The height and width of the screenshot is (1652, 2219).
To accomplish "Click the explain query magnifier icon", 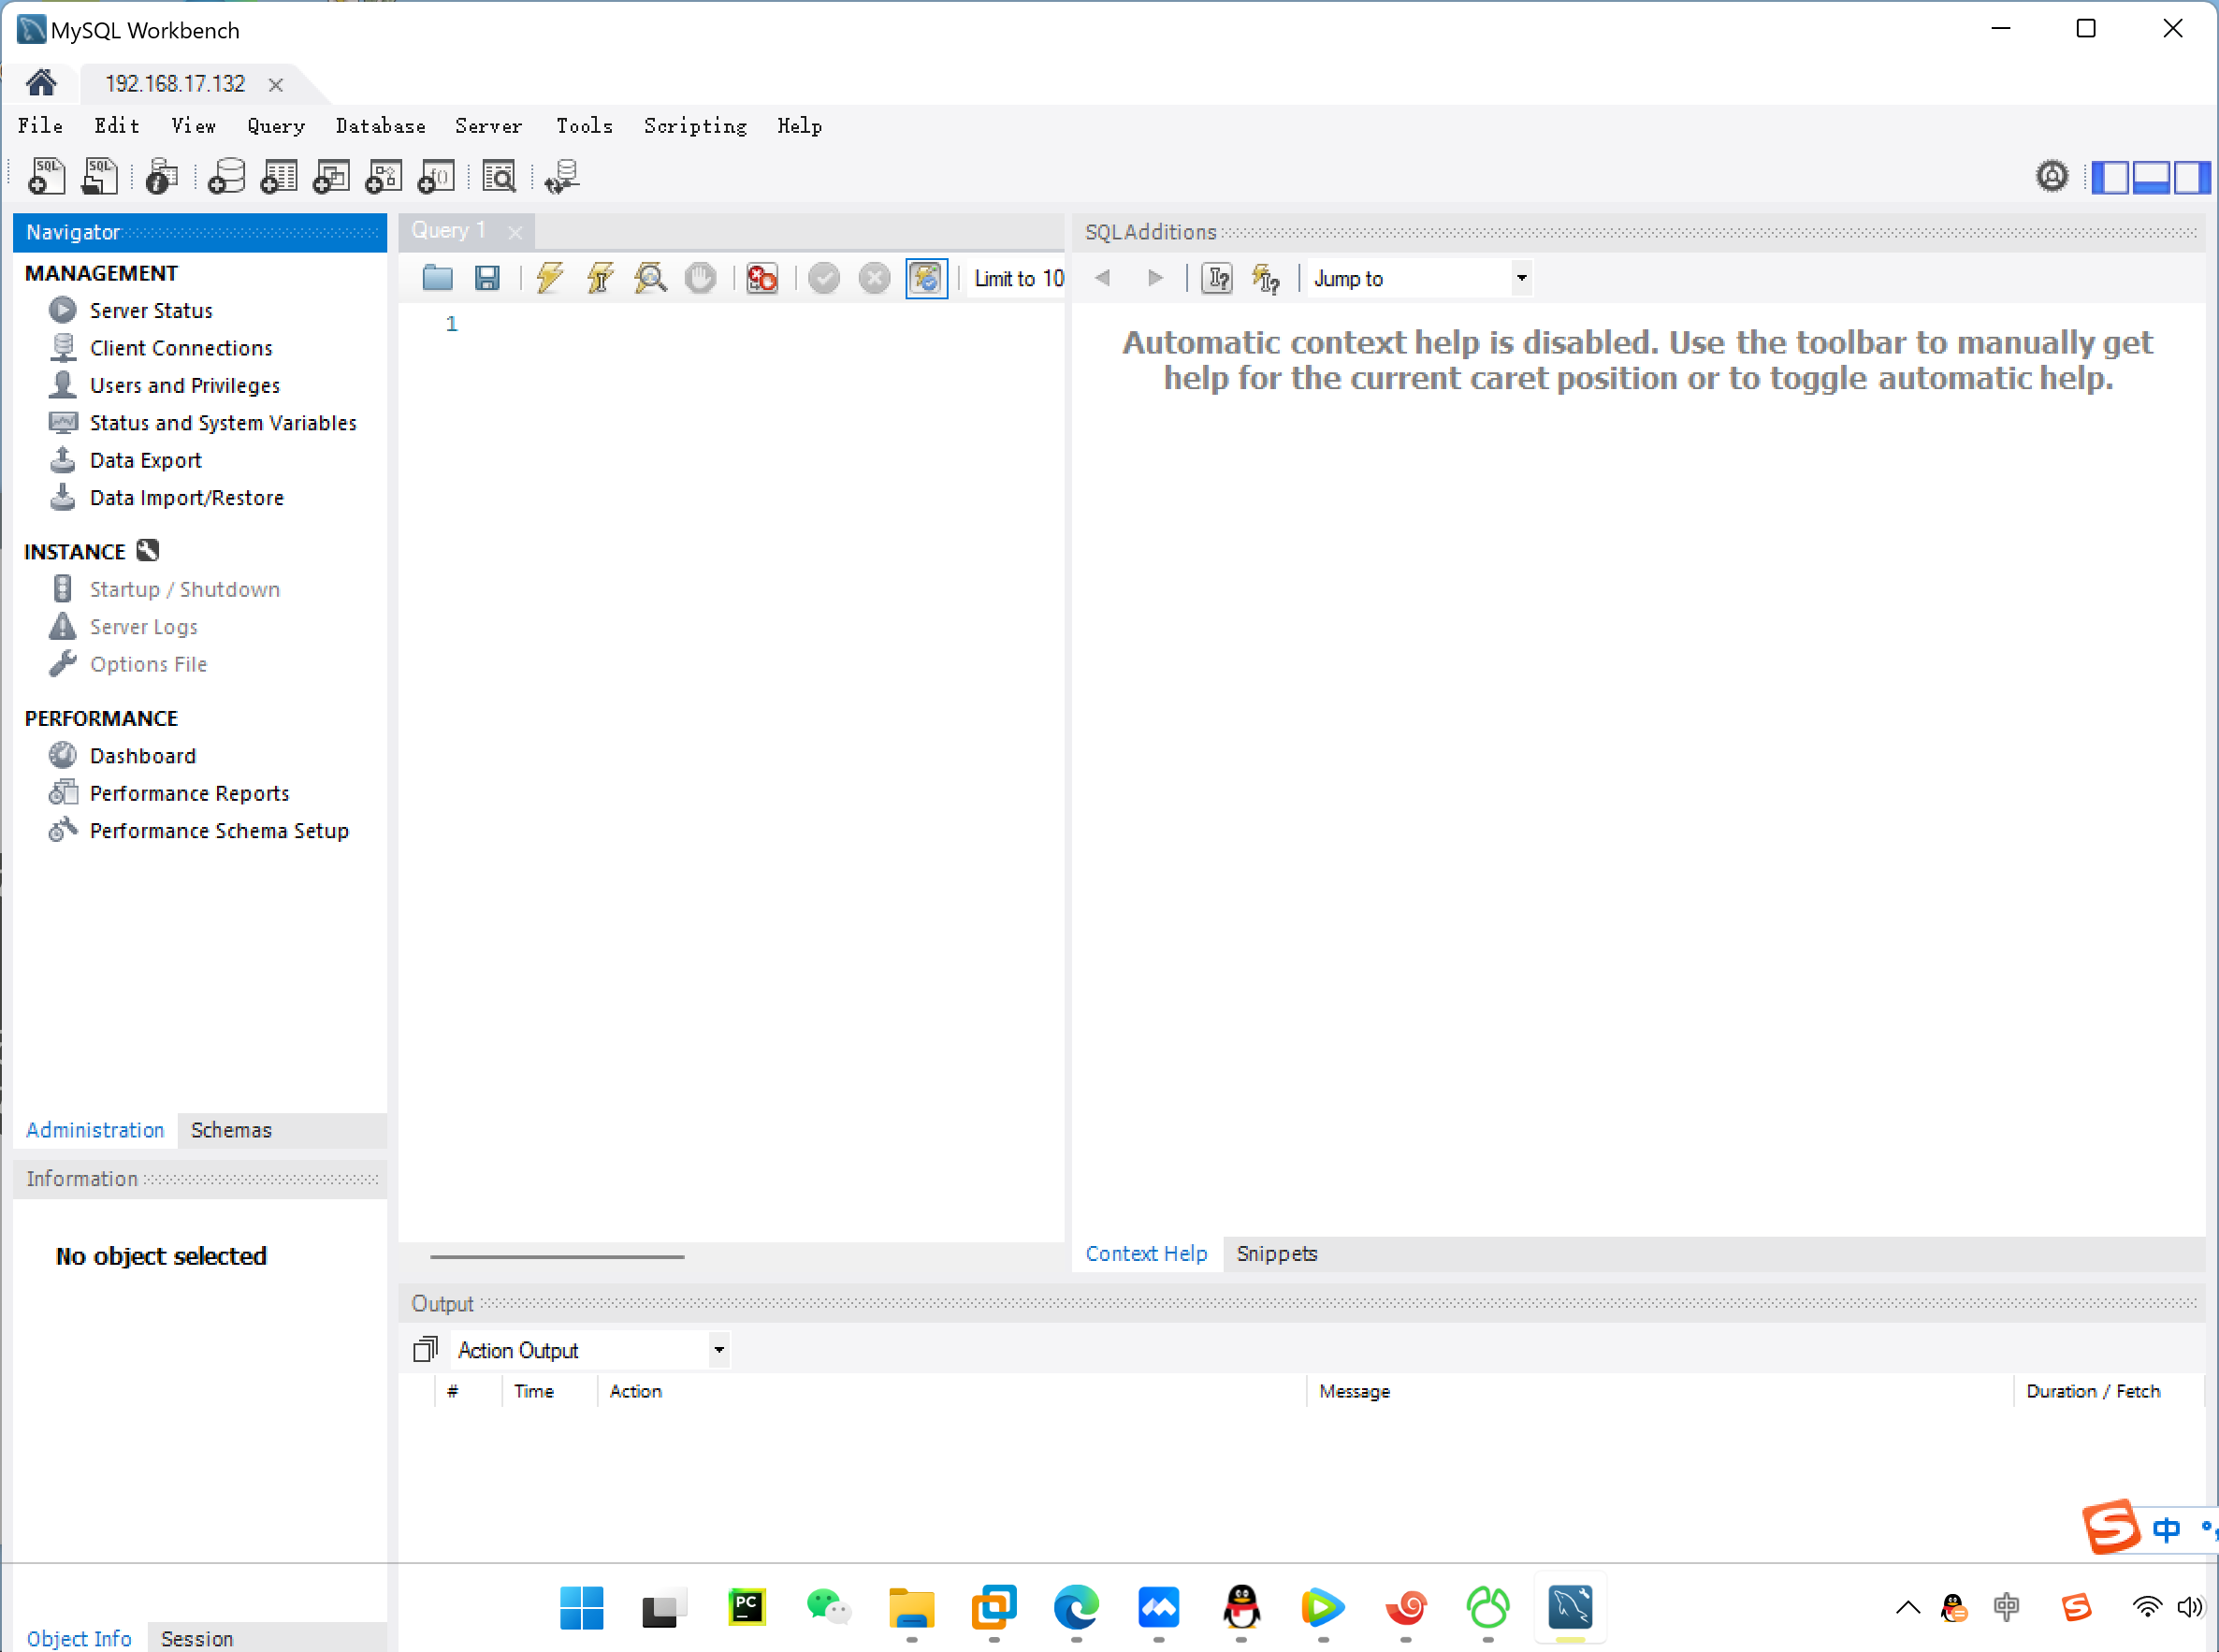I will coord(650,278).
